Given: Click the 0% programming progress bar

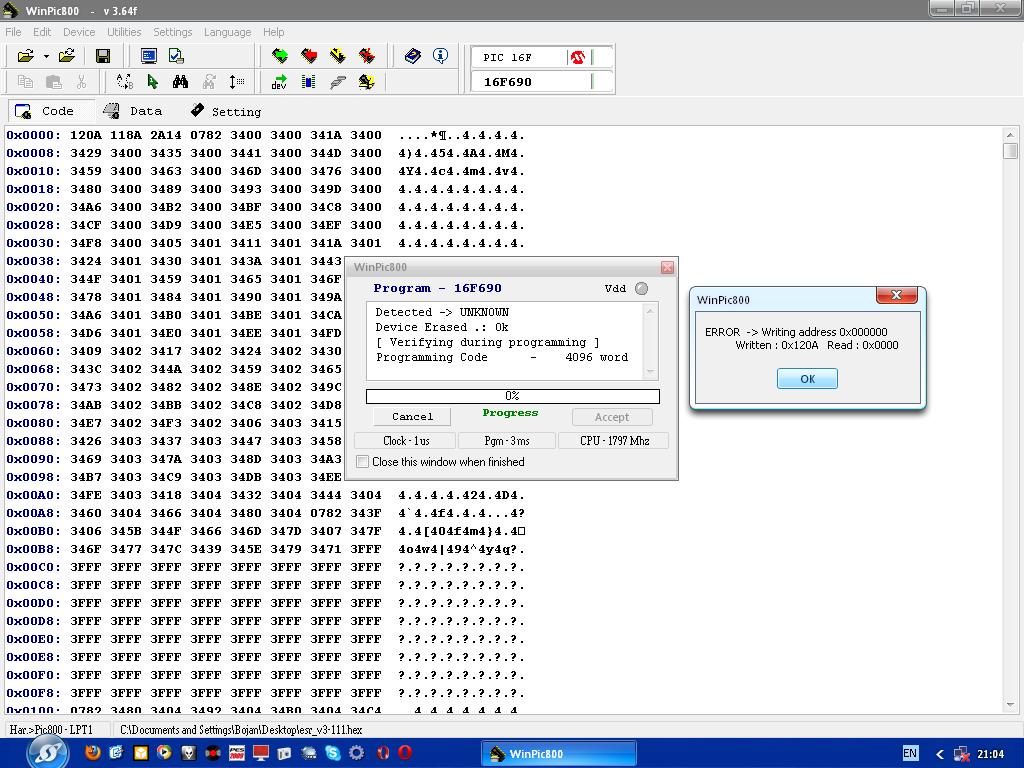Looking at the screenshot, I should click(x=512, y=396).
